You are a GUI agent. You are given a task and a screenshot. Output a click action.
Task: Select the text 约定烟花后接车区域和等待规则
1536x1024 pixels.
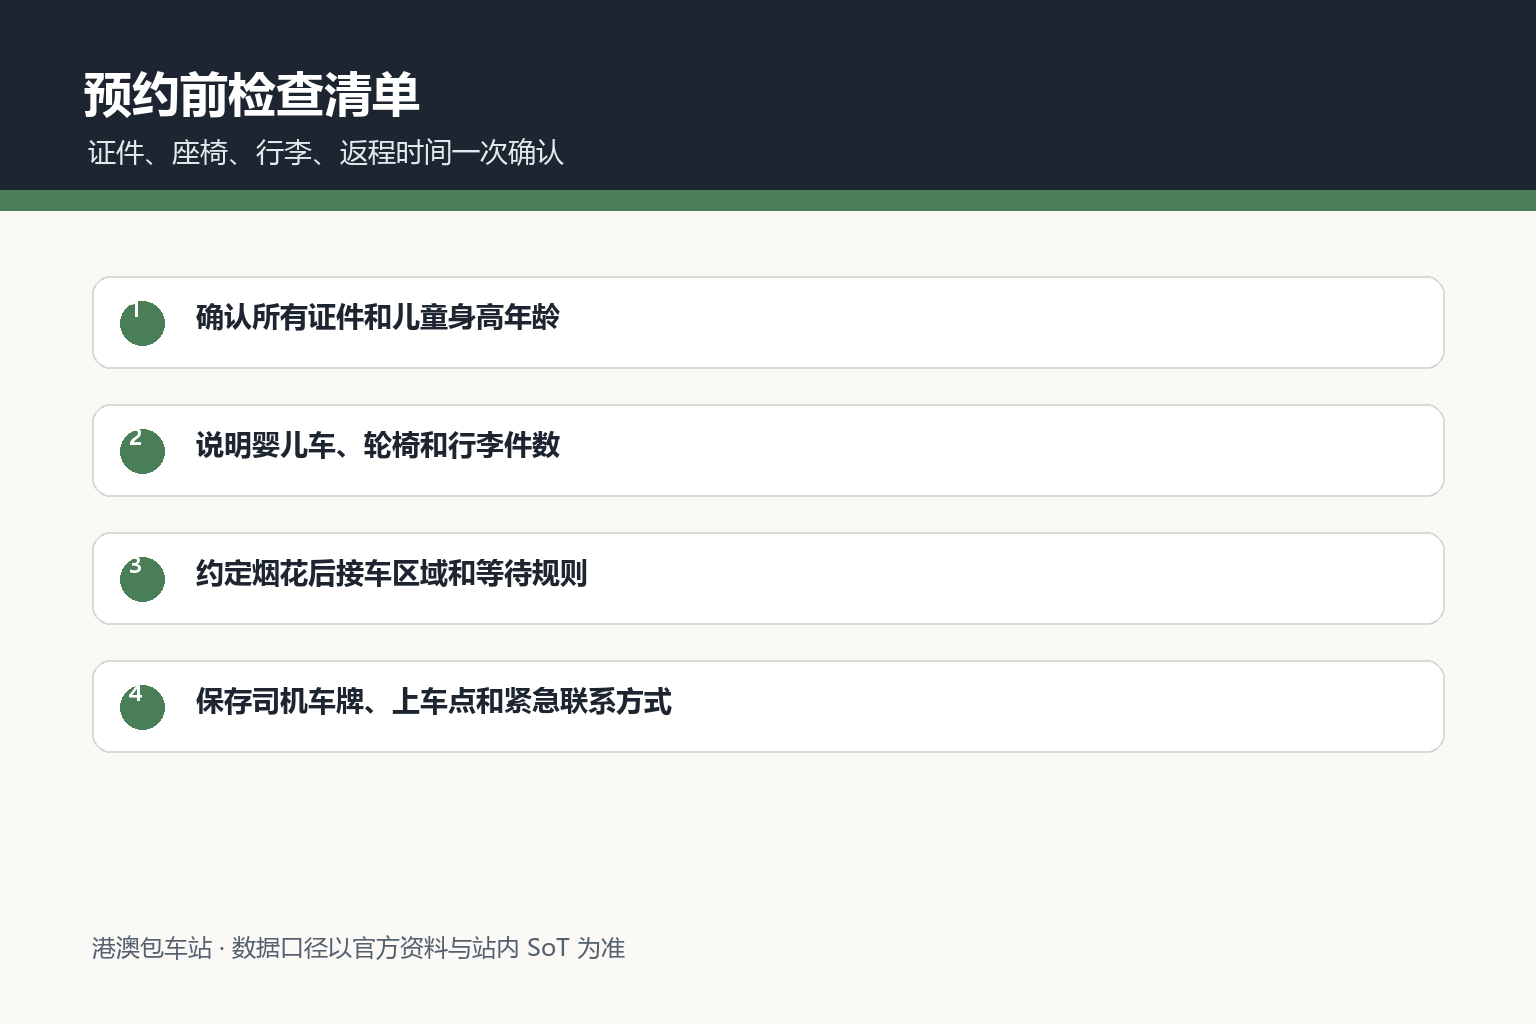391,573
